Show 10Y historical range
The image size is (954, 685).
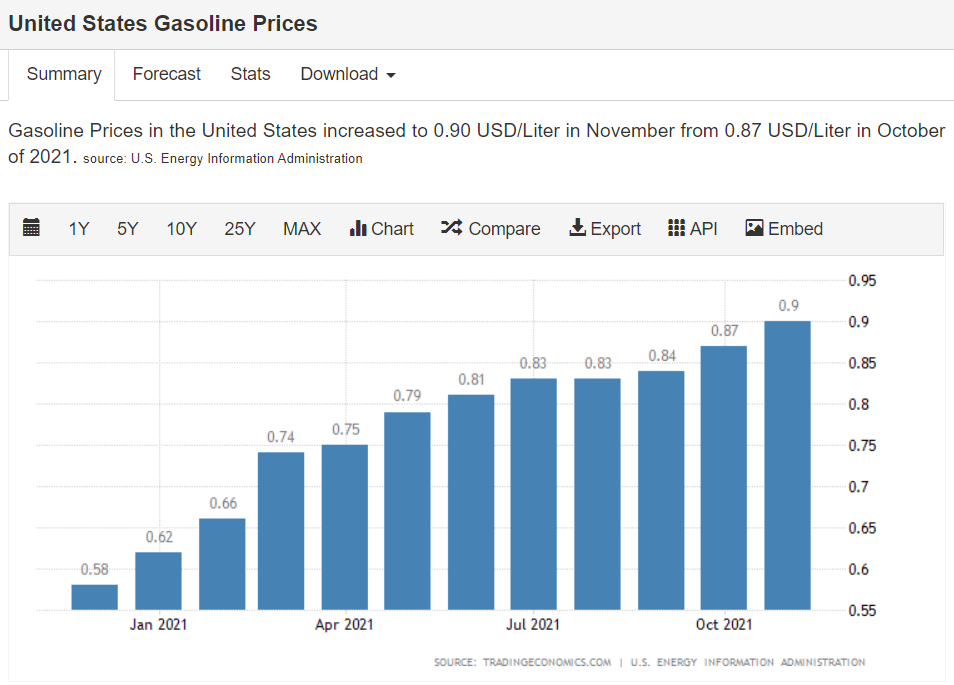pyautogui.click(x=181, y=229)
